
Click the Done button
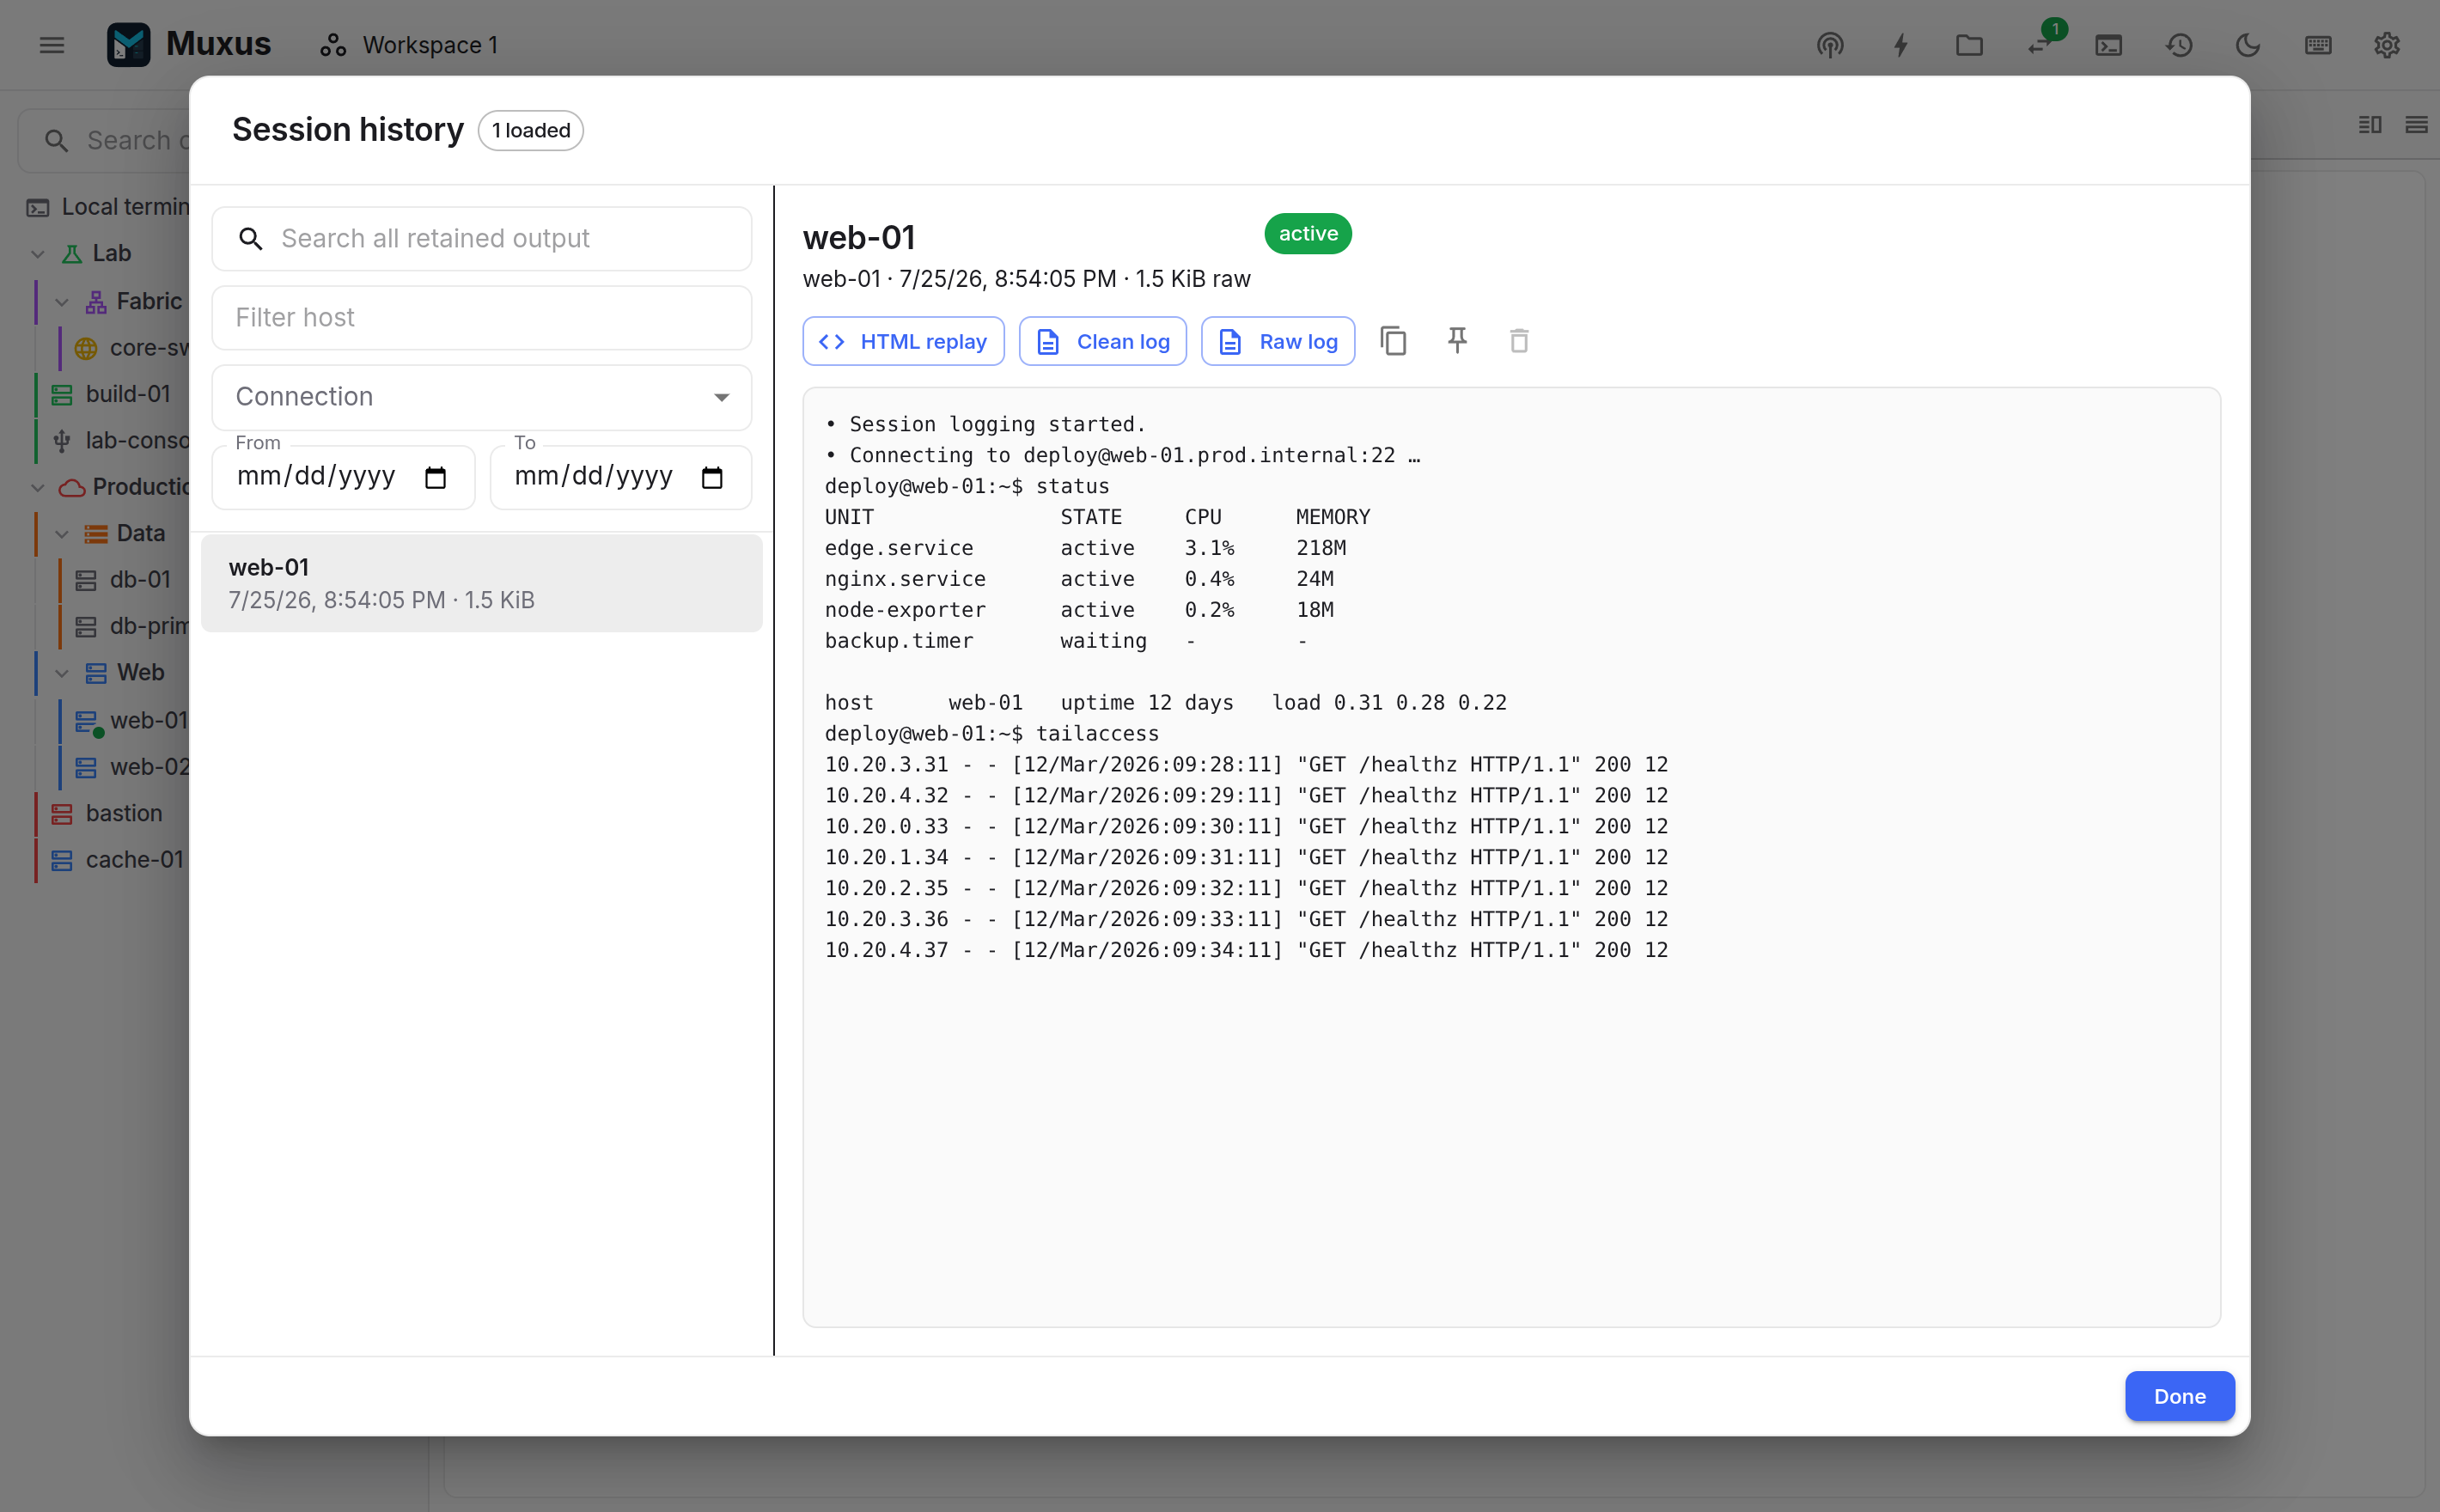[2179, 1396]
